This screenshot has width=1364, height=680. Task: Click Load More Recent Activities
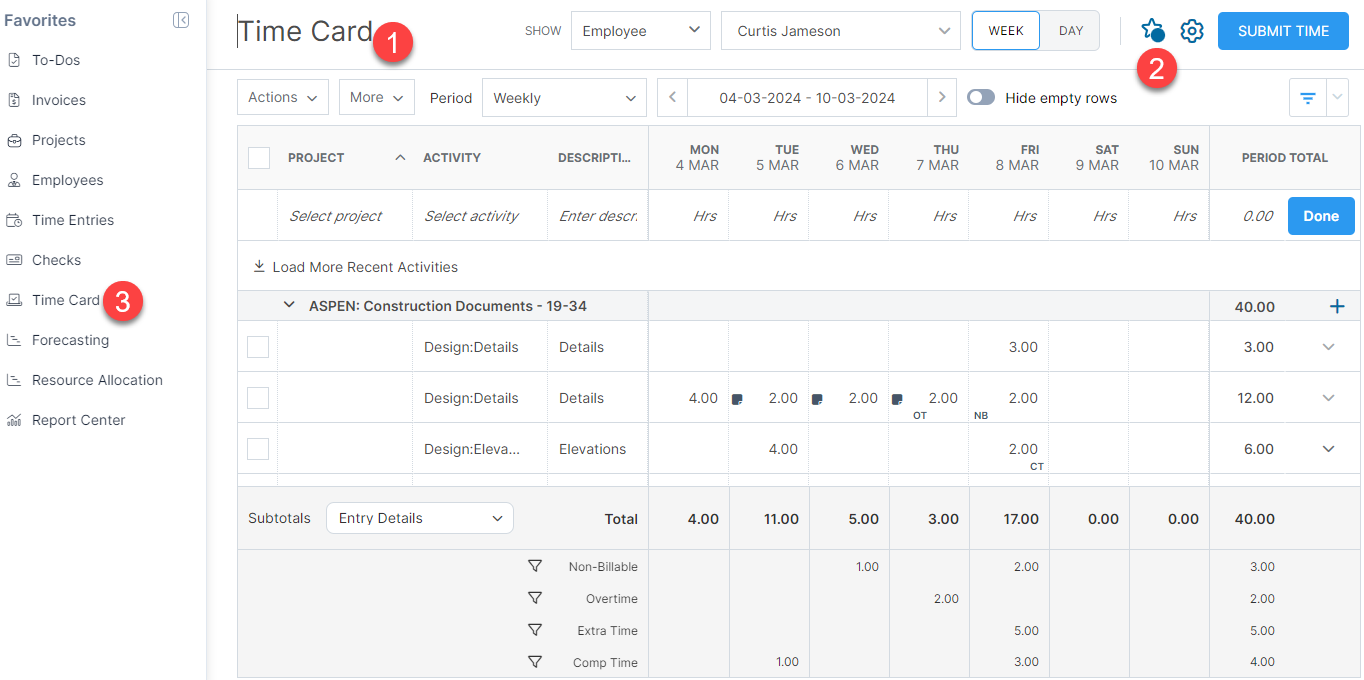pos(354,266)
